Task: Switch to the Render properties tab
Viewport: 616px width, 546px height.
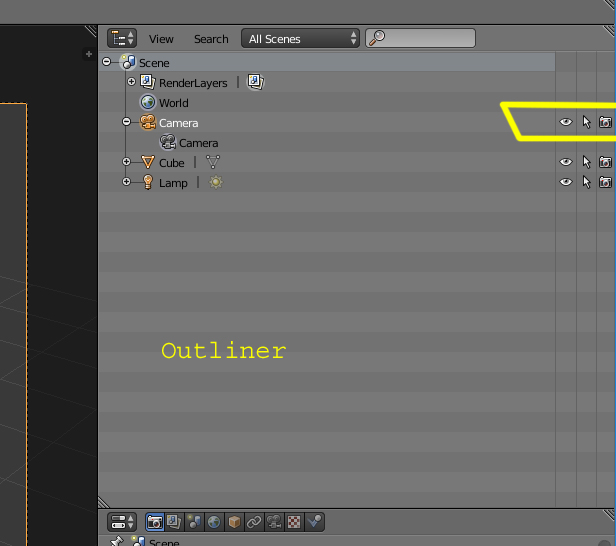Action: (154, 522)
